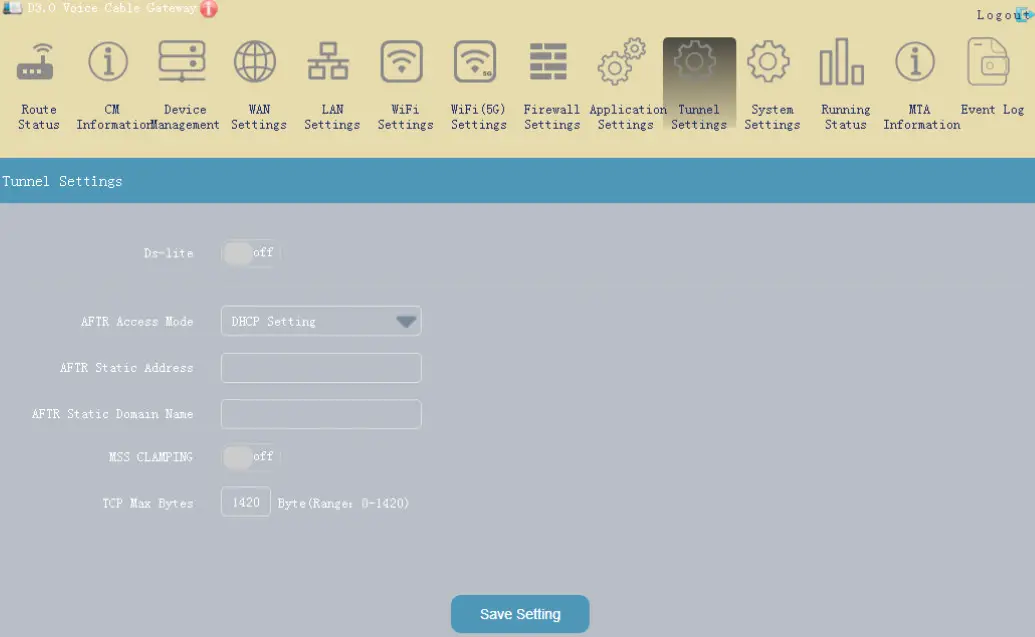1035x637 pixels.
Task: Open the Event Log document icon
Action: coord(988,61)
